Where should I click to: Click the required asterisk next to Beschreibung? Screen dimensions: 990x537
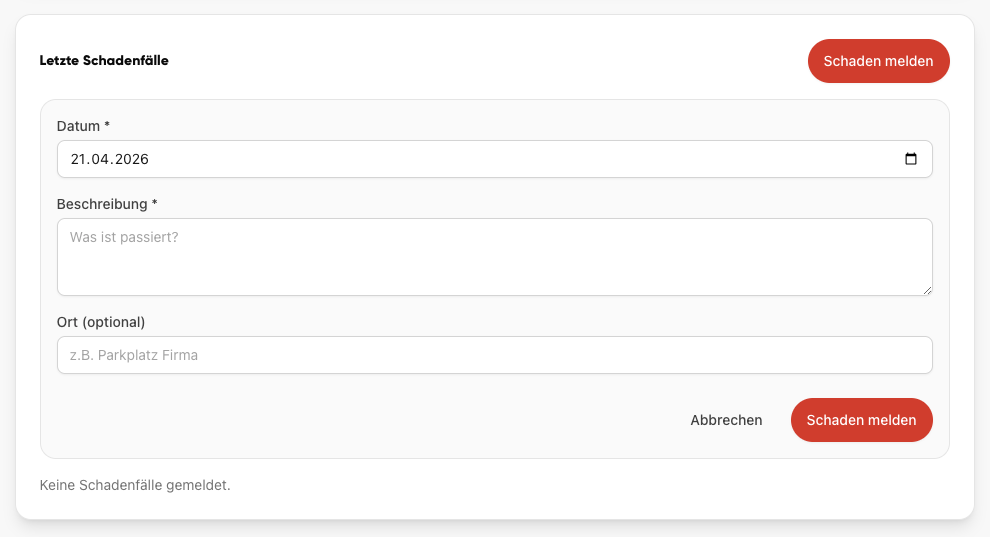click(154, 203)
